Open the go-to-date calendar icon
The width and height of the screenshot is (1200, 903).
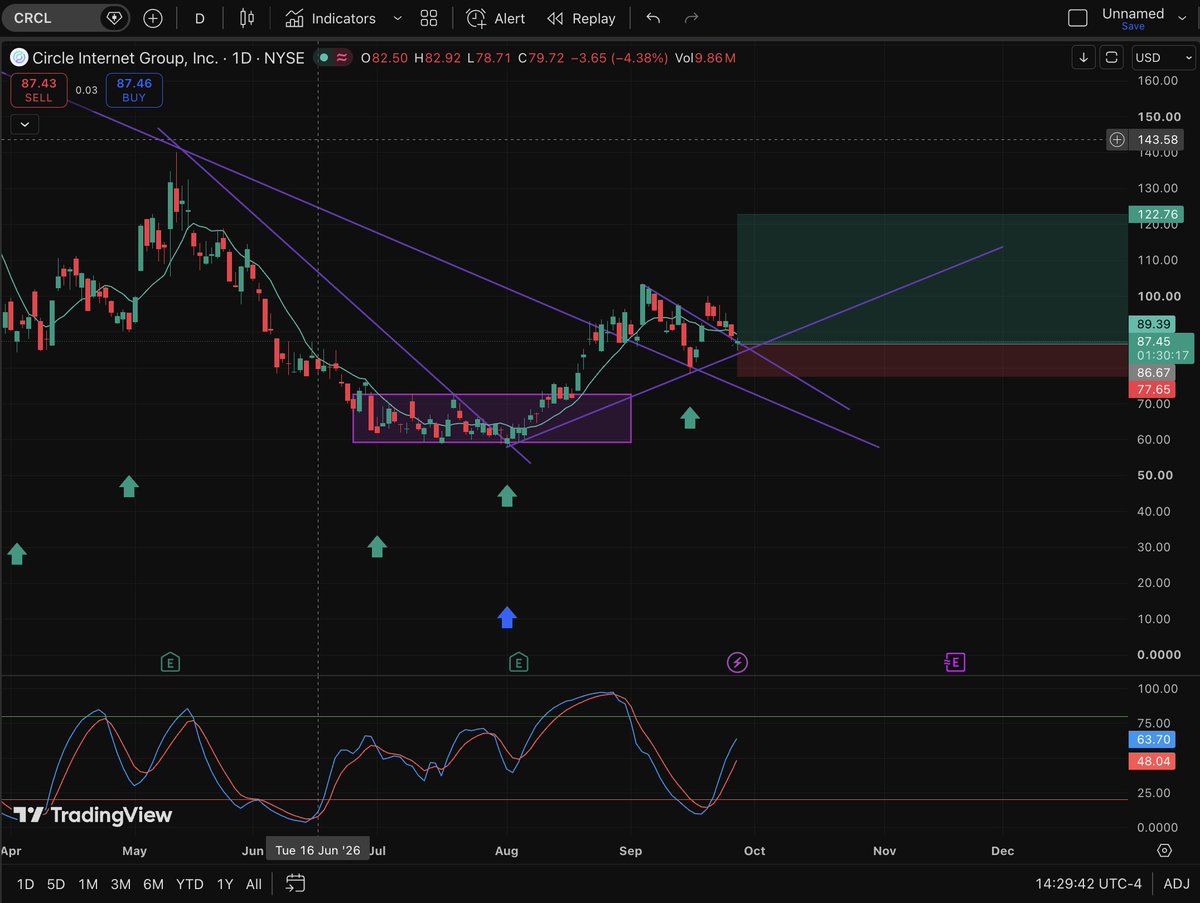tap(295, 883)
